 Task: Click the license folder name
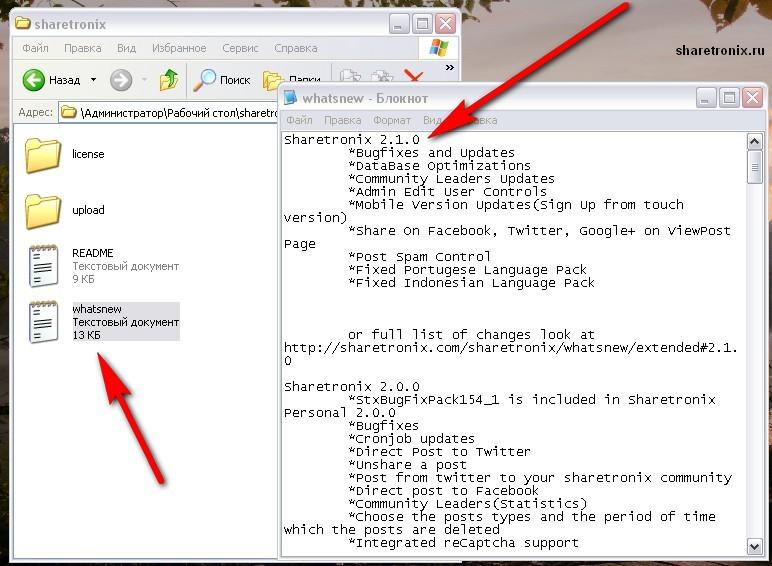(88, 154)
